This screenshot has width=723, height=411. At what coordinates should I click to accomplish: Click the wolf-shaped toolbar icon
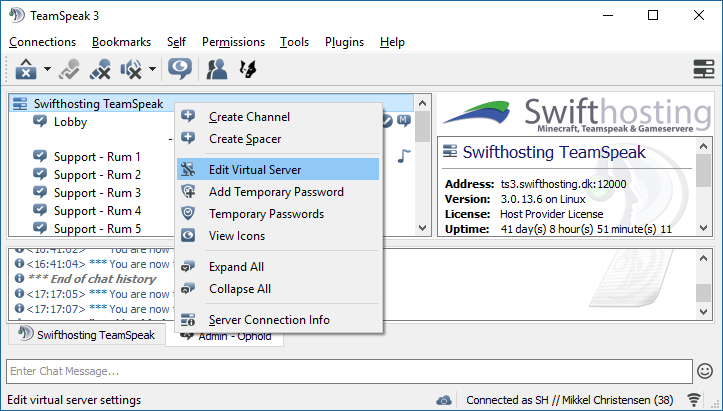coord(248,70)
